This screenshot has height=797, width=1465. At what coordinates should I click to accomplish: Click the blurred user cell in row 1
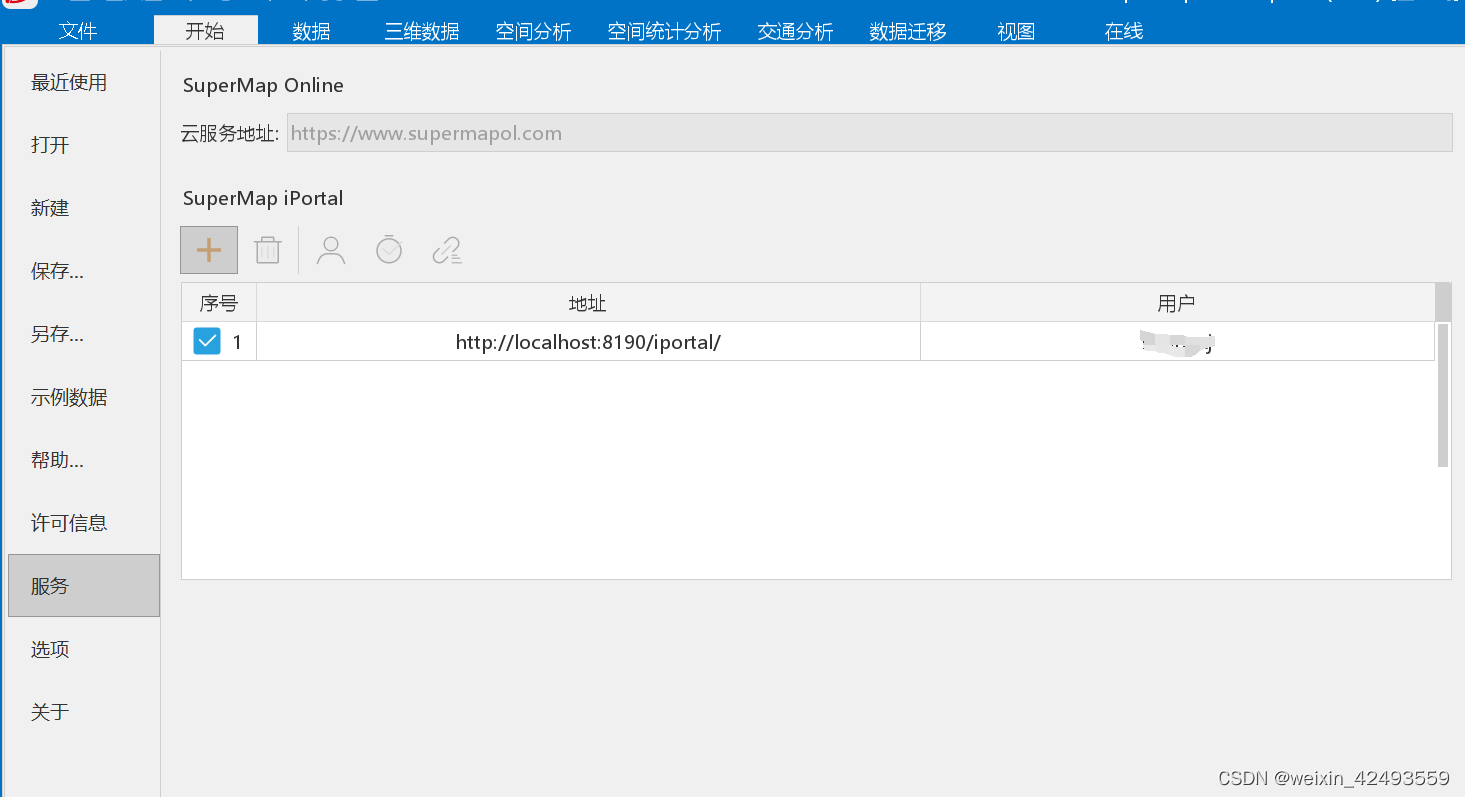coord(1177,342)
